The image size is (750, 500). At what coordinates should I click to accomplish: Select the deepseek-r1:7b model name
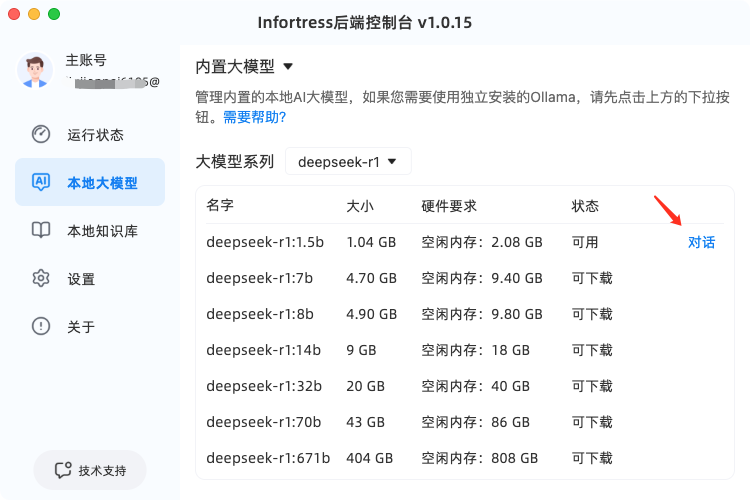pyautogui.click(x=259, y=278)
